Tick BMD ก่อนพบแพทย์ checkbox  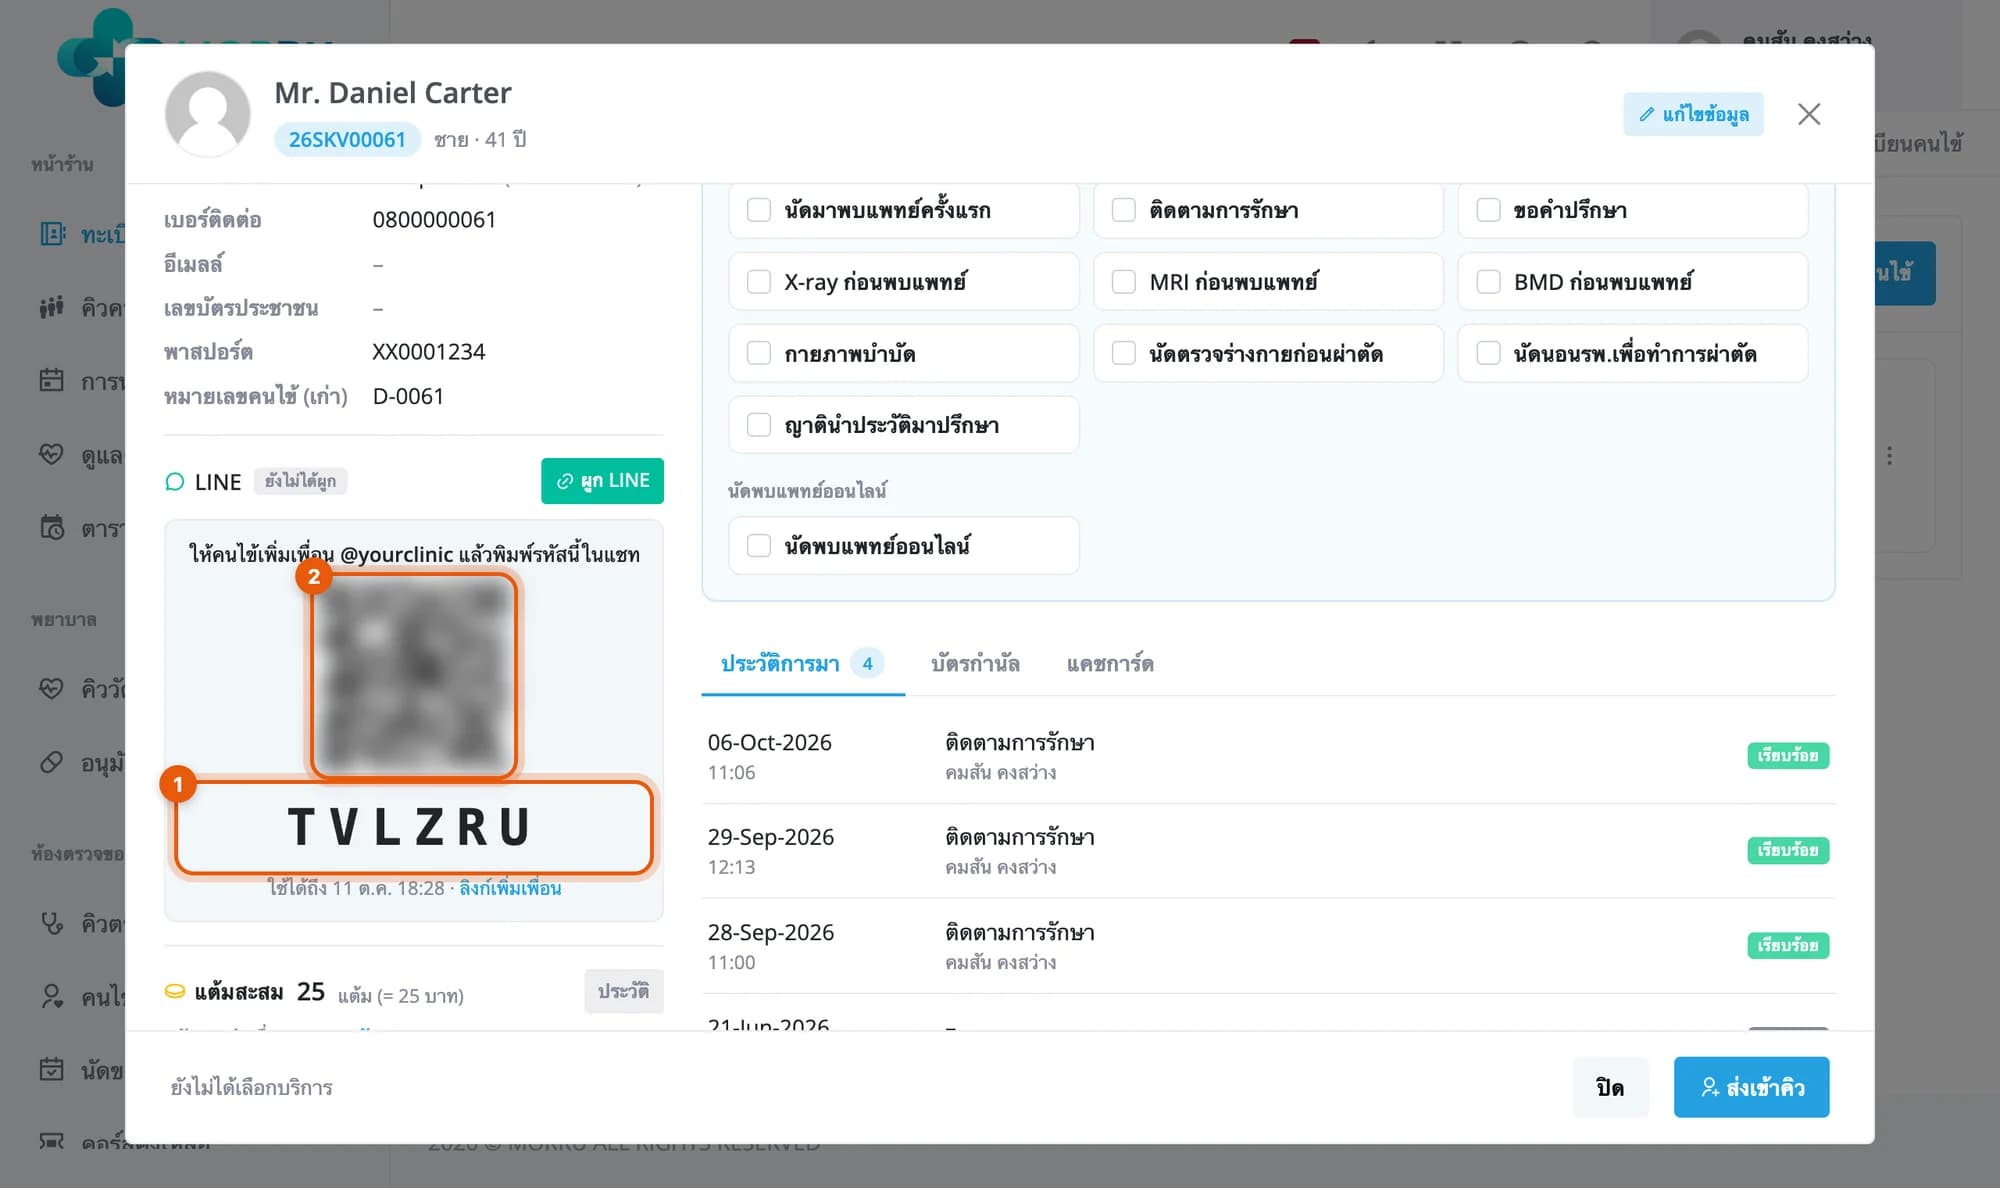pyautogui.click(x=1488, y=282)
